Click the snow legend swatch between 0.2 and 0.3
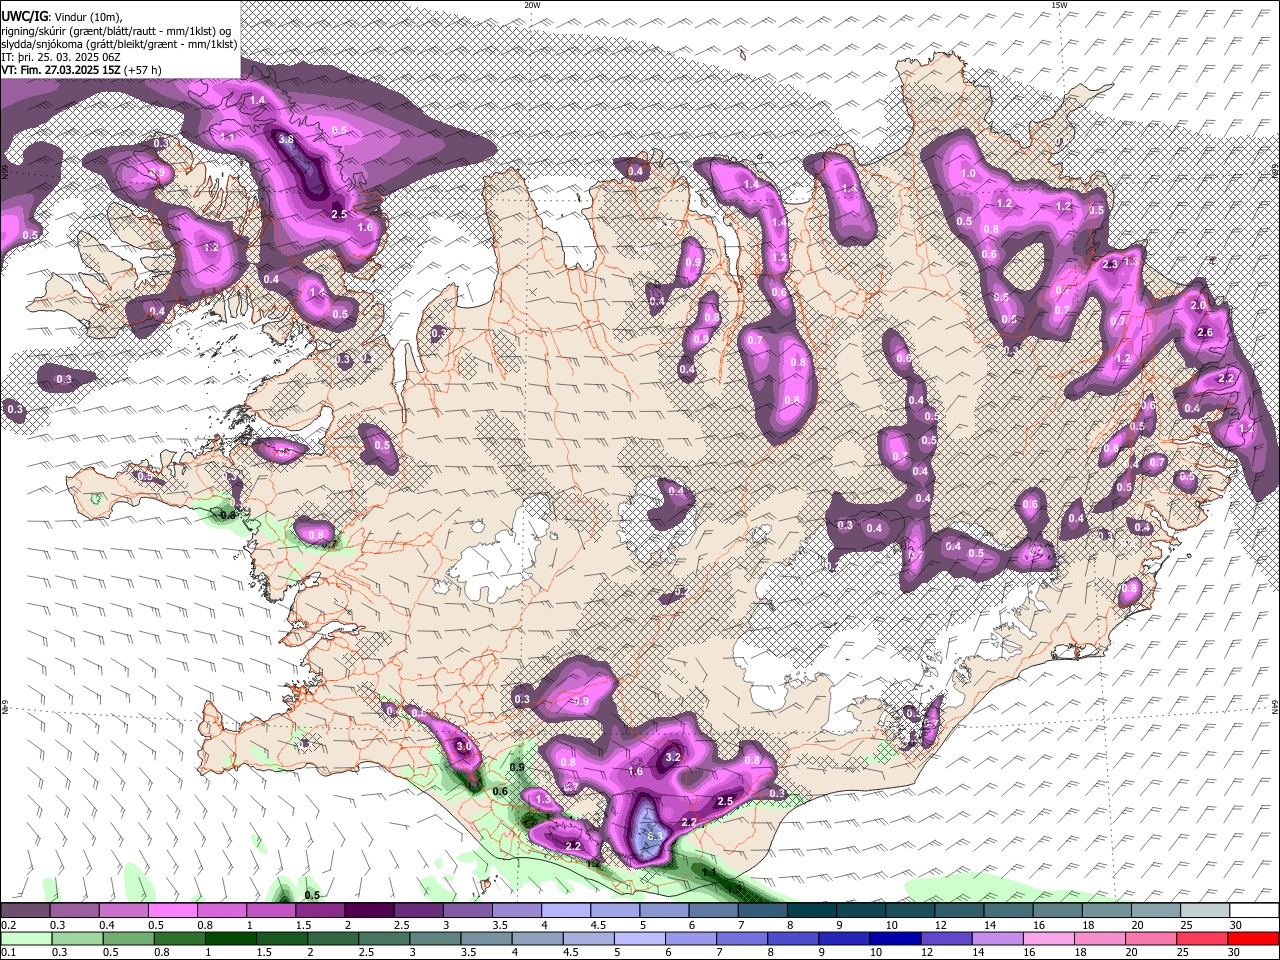1280x960 pixels. tap(25, 911)
